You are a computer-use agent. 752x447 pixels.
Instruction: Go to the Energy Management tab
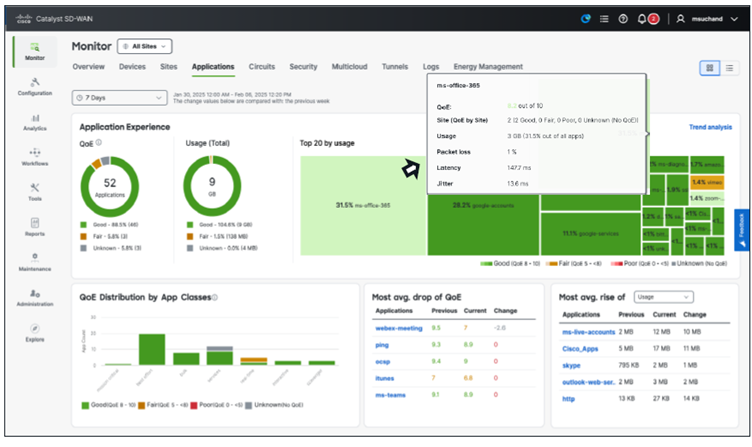488,67
